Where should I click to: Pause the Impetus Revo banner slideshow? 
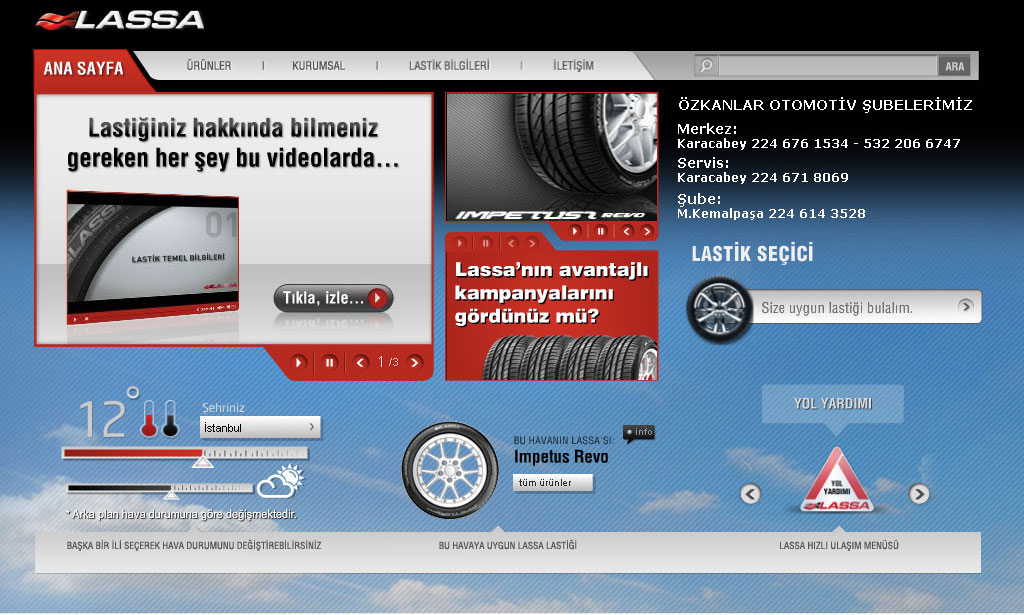point(600,230)
